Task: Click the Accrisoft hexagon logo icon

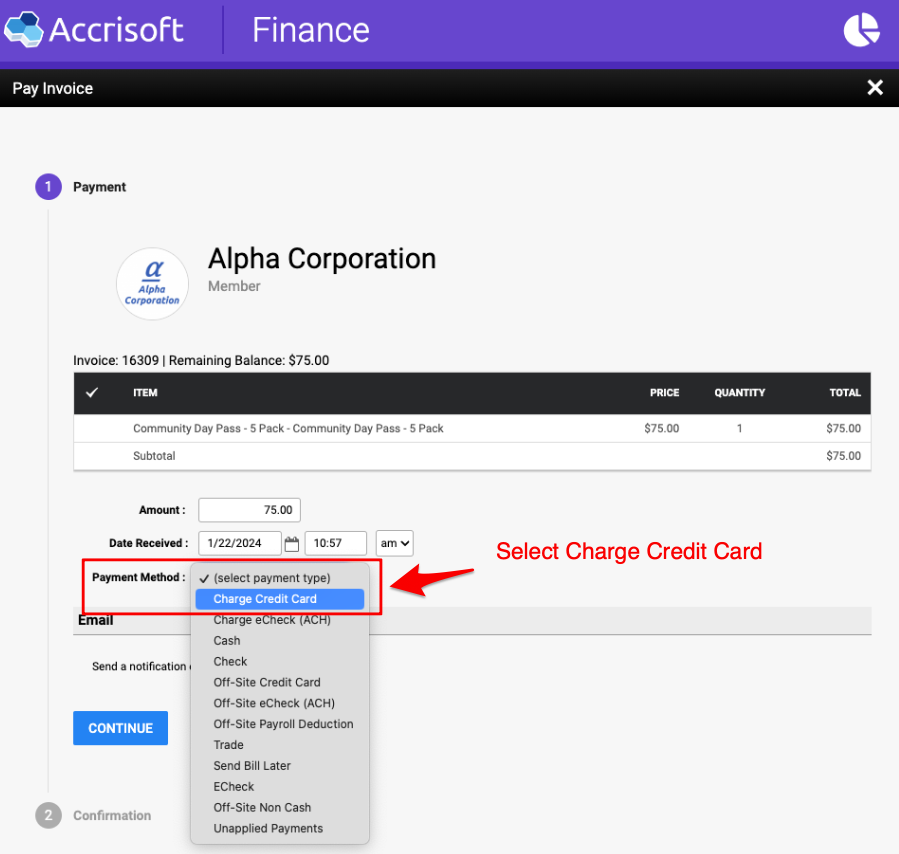Action: click(x=24, y=30)
